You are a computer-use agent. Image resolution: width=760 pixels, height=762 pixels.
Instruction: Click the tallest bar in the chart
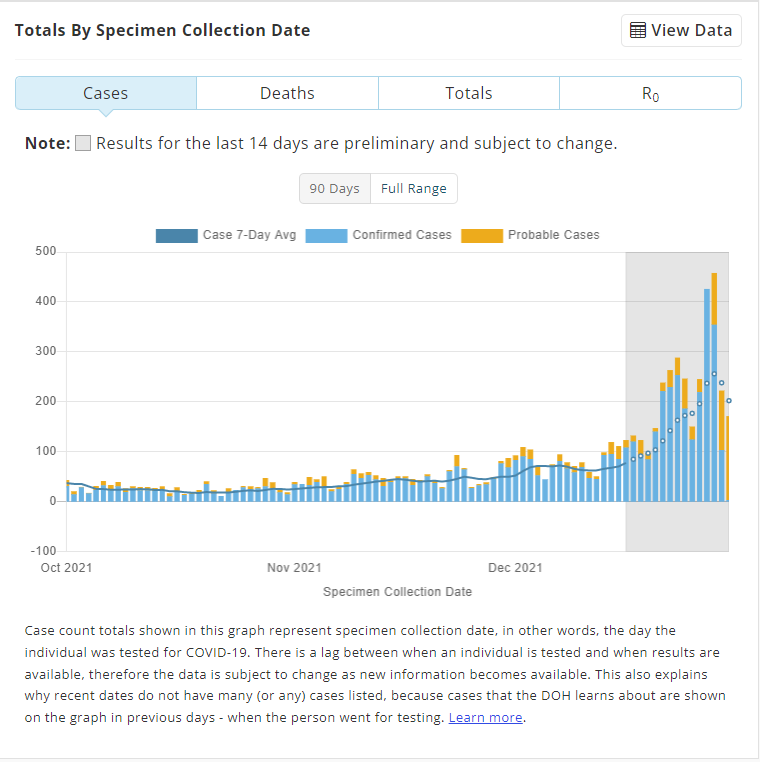714,387
